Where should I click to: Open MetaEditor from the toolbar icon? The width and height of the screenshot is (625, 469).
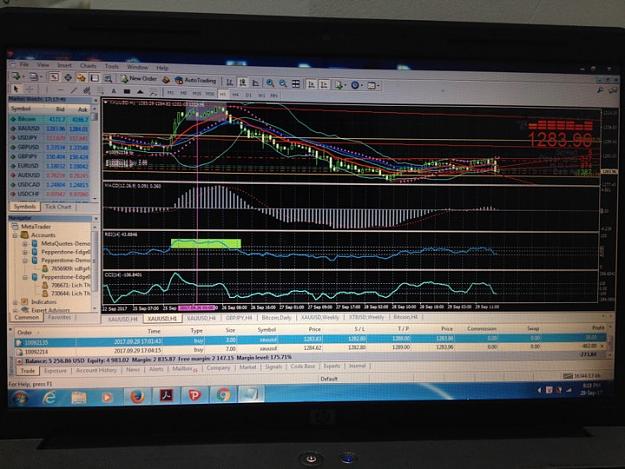(166, 80)
